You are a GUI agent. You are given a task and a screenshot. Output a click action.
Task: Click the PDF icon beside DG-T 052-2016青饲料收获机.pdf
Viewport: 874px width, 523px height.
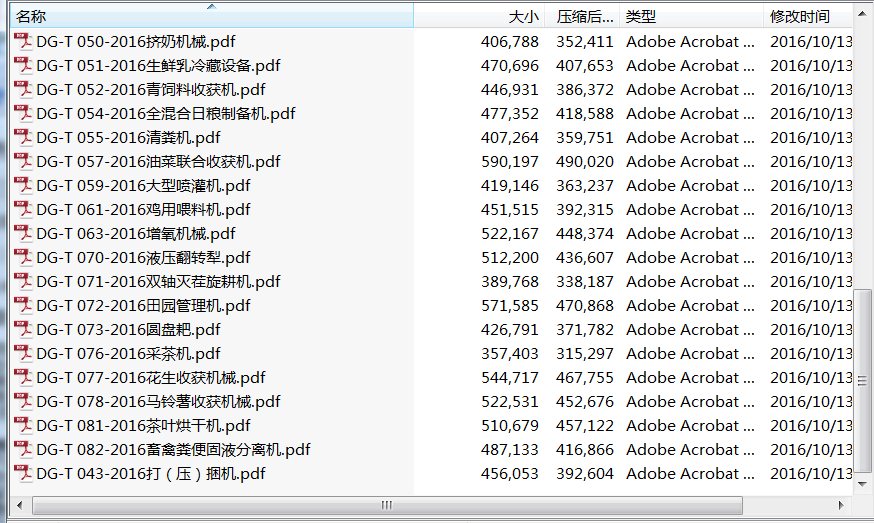coord(23,89)
